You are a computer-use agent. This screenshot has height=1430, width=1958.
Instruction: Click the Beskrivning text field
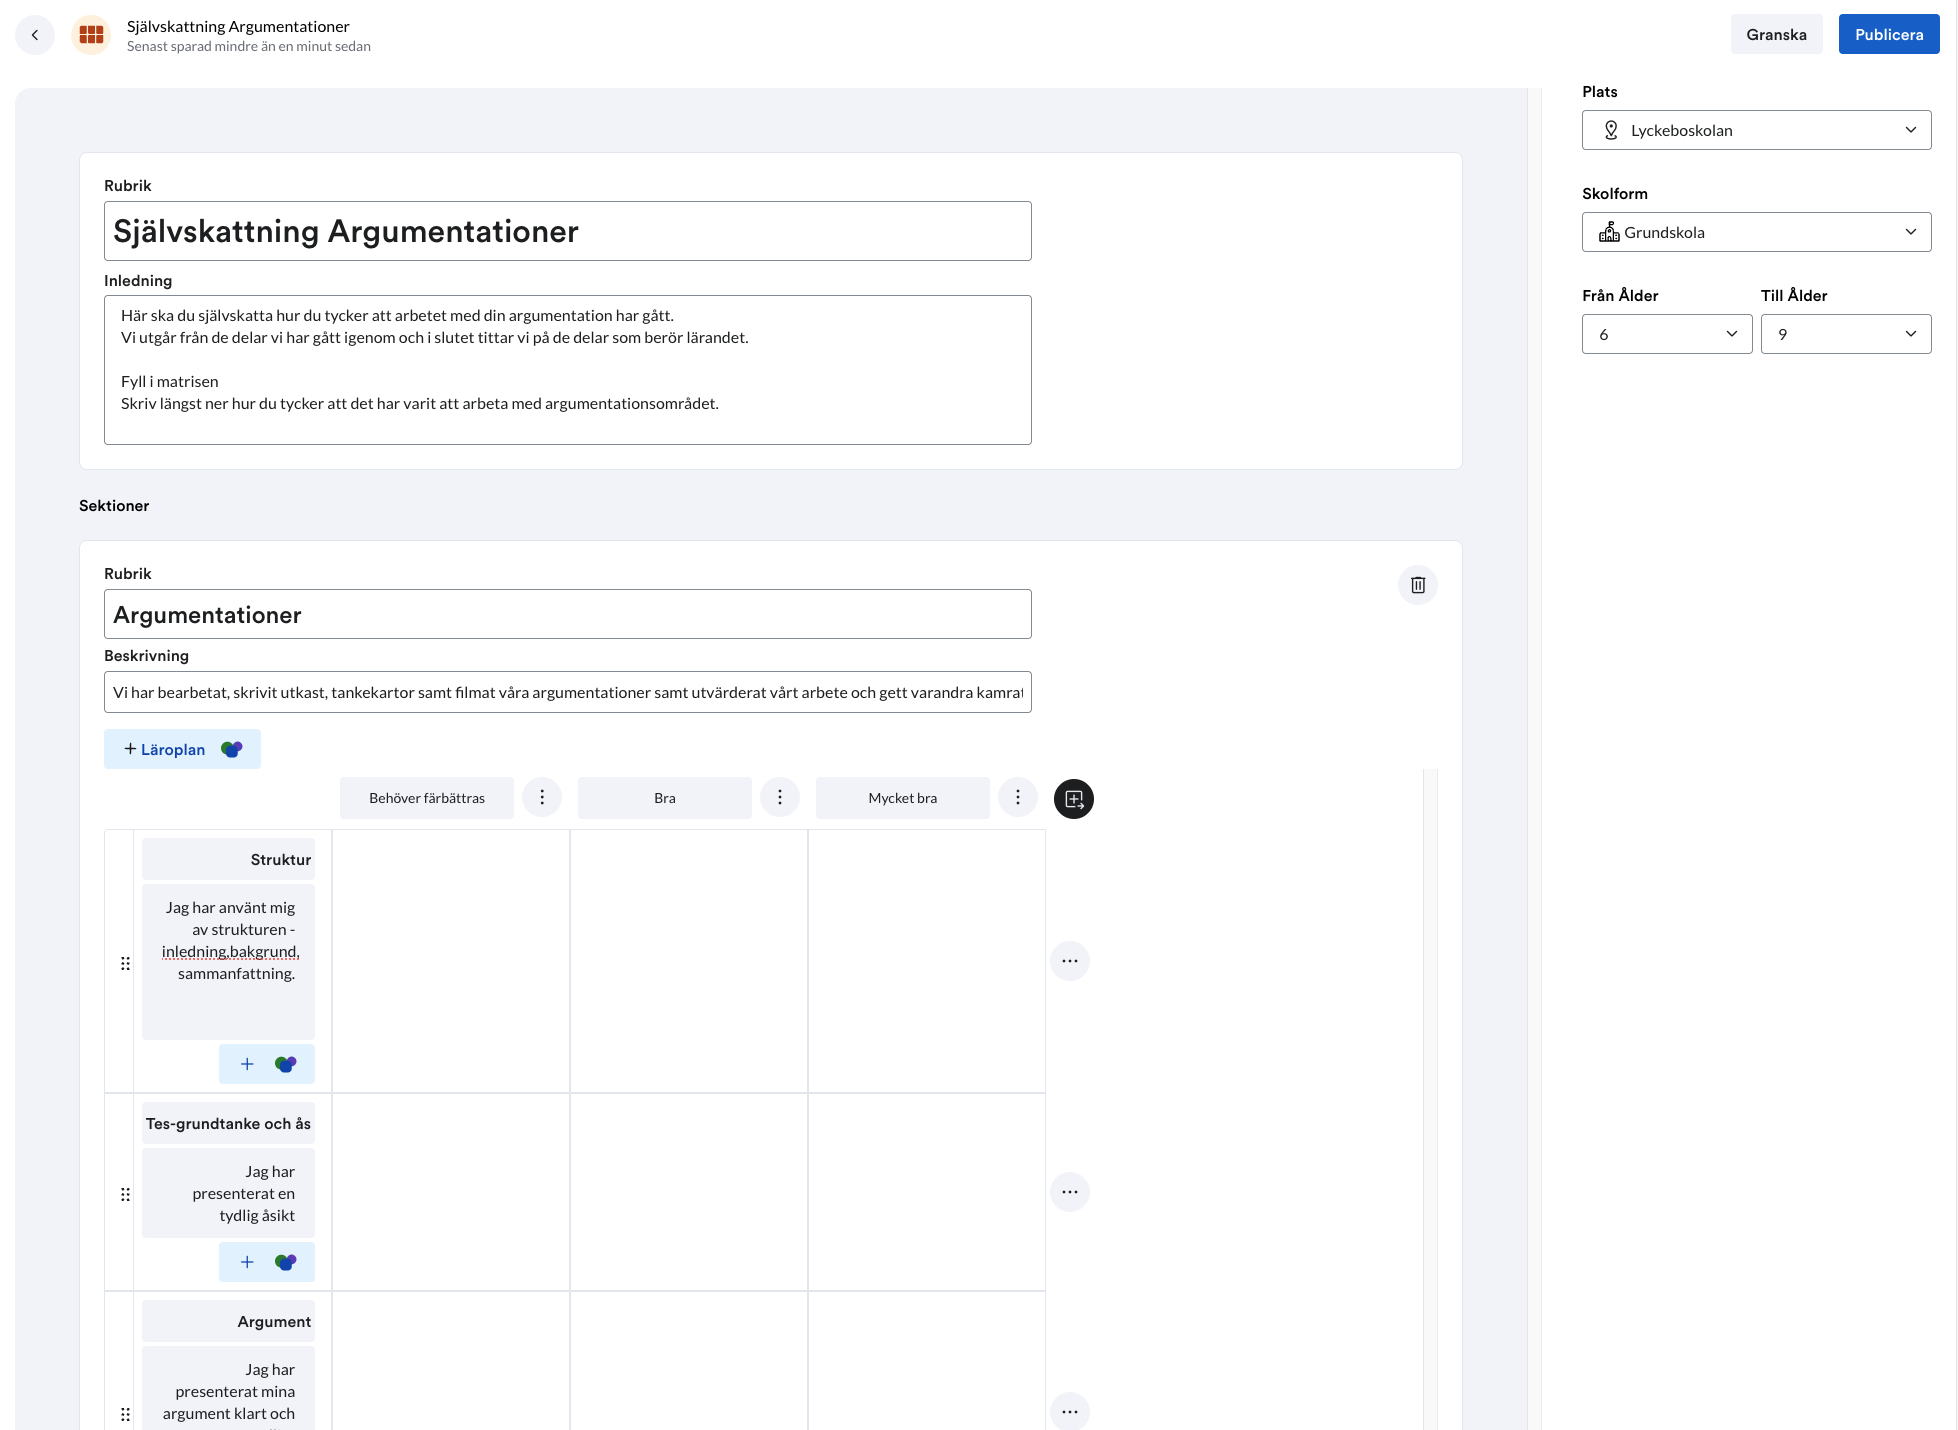click(567, 692)
